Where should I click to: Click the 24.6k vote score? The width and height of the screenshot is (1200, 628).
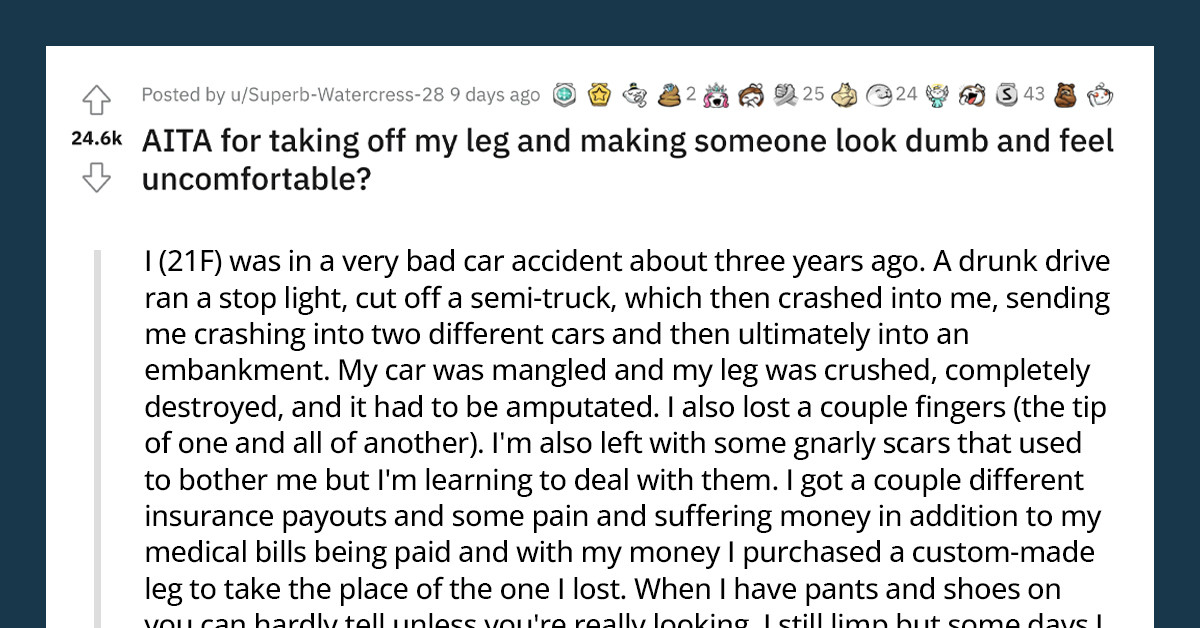pos(96,138)
